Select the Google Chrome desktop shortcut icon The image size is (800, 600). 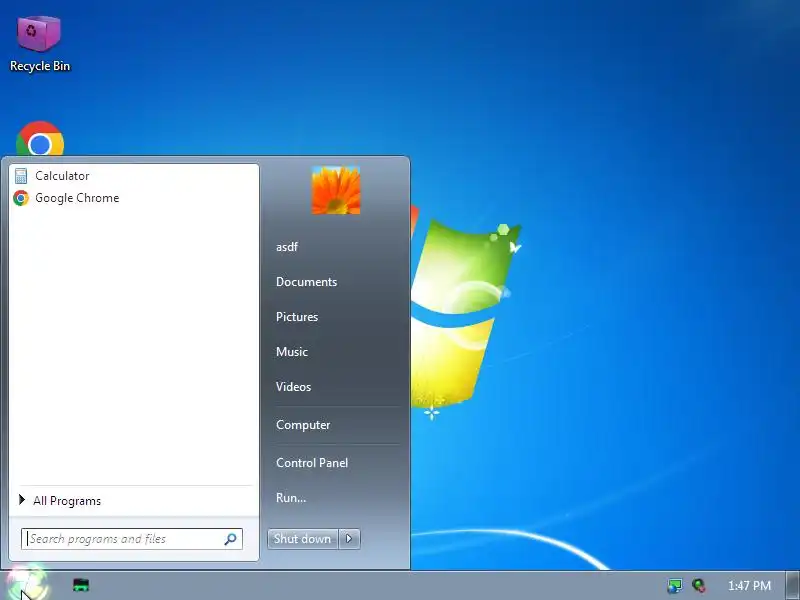40,139
